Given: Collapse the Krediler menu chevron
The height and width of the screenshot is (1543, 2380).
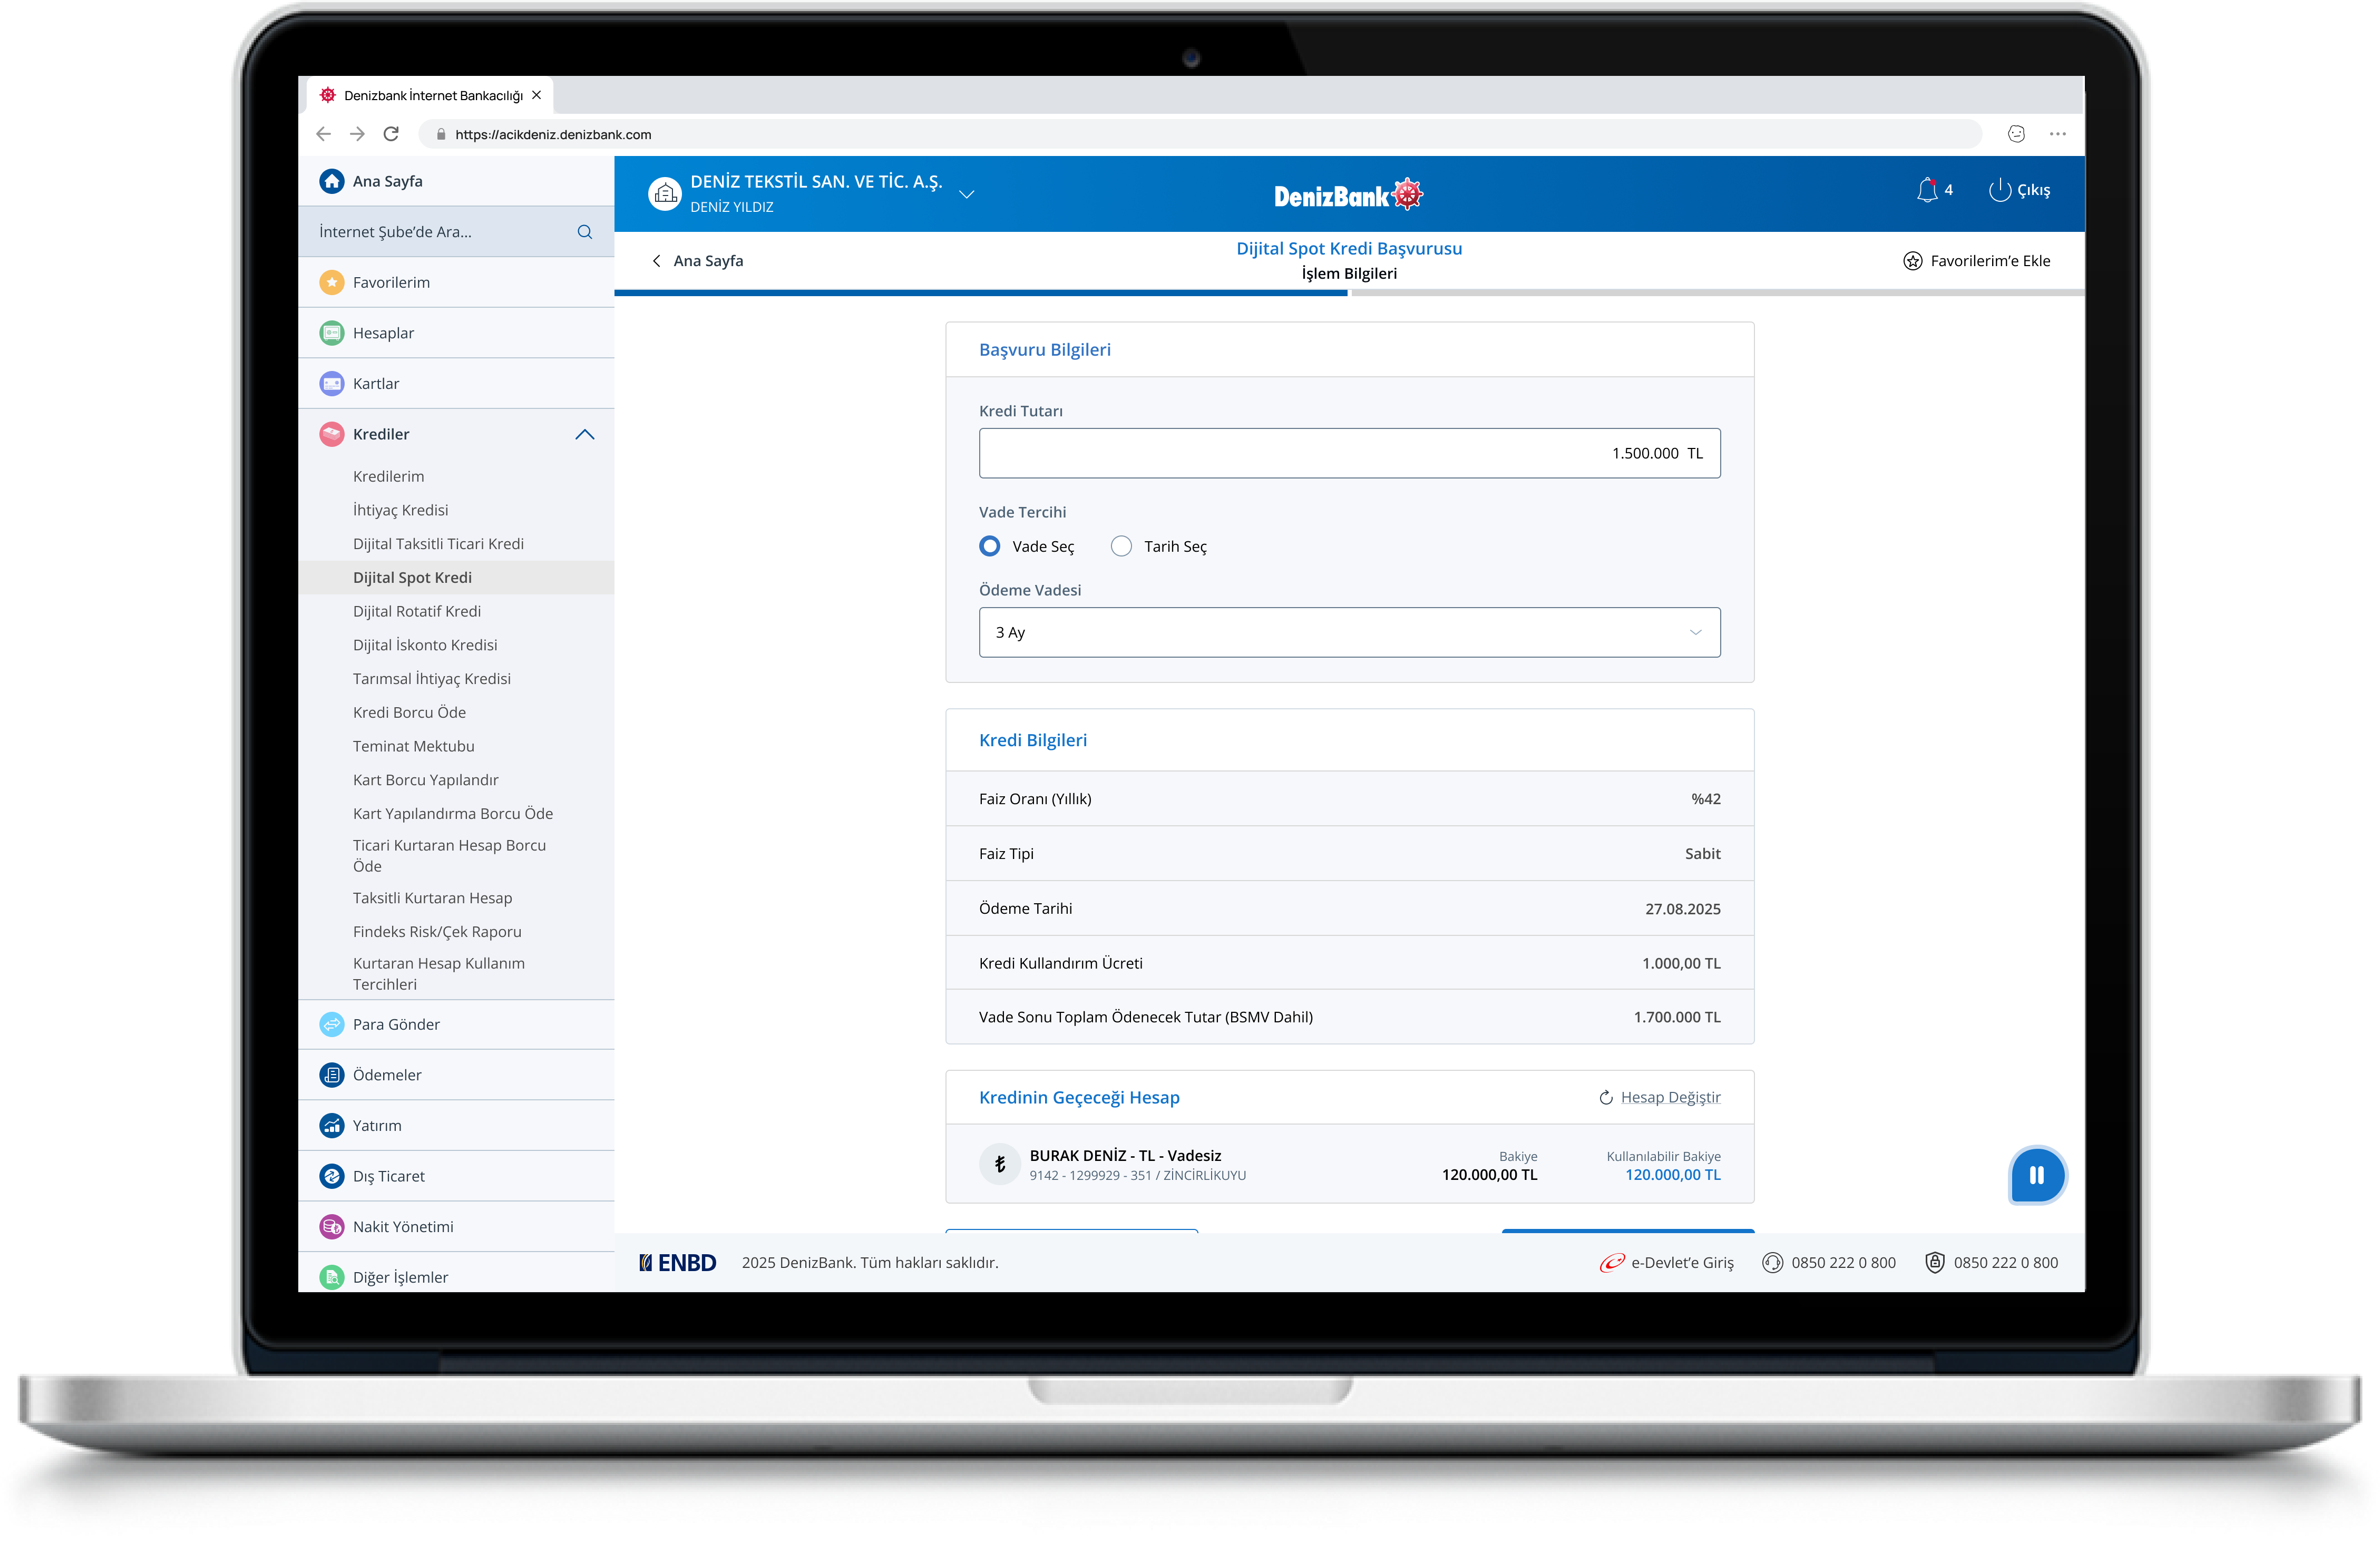Looking at the screenshot, I should tap(585, 434).
